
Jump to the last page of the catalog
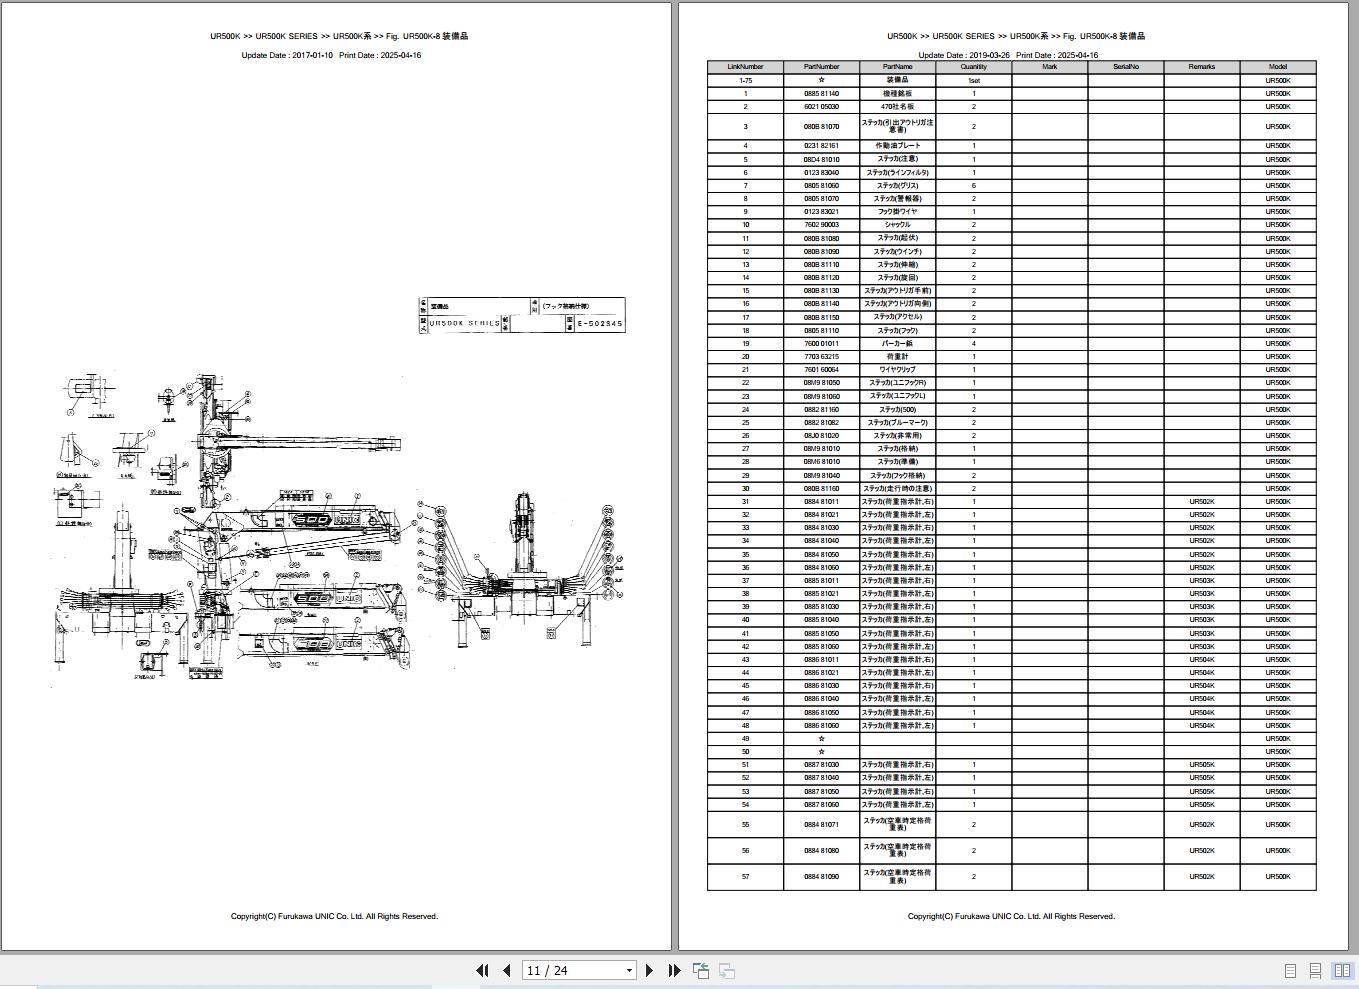click(x=674, y=970)
